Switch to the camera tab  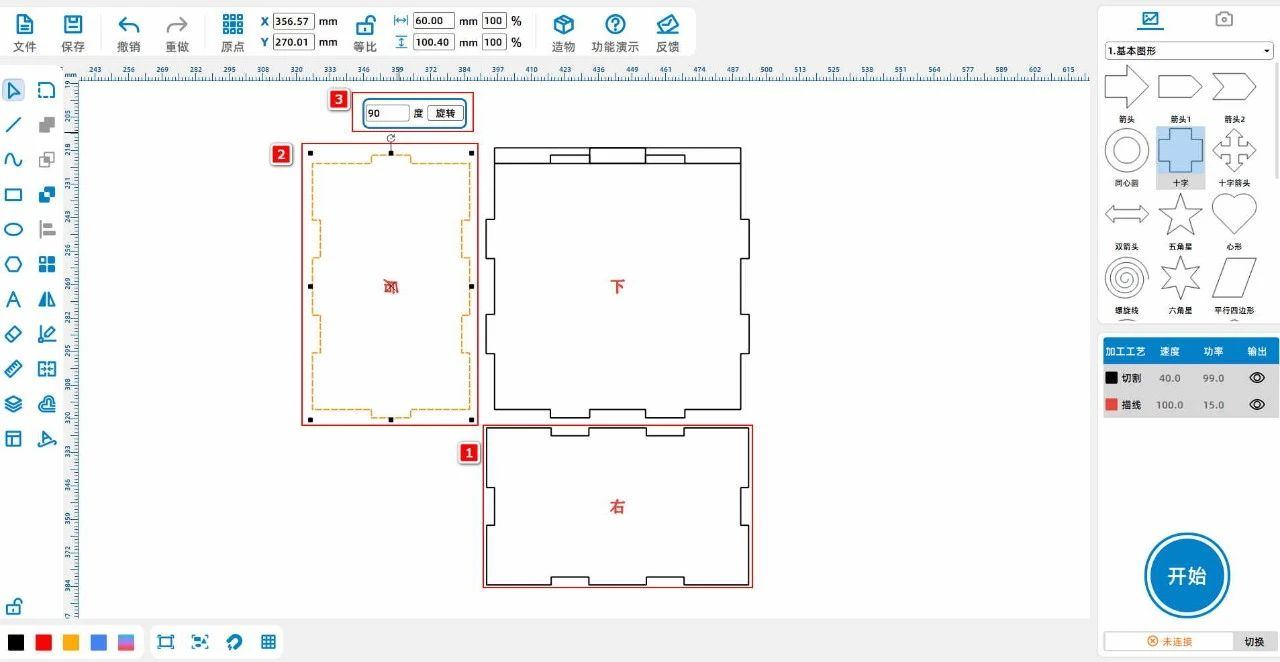pos(1223,19)
